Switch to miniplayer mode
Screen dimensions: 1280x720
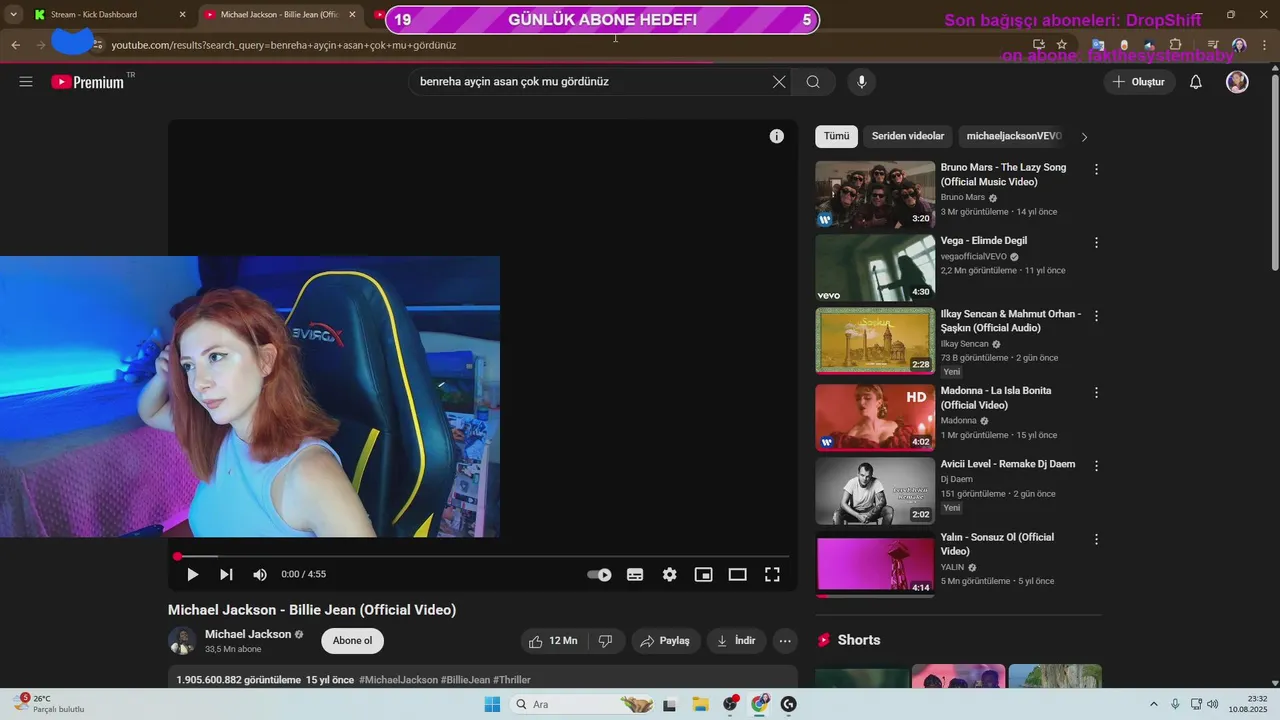pyautogui.click(x=703, y=575)
